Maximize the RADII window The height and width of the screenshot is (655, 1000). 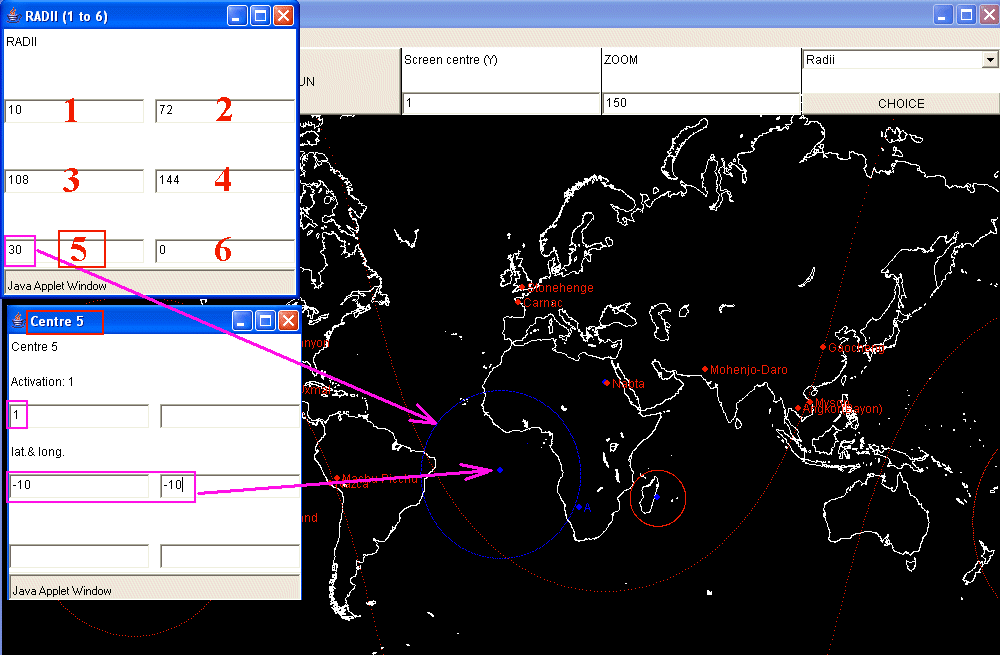pyautogui.click(x=260, y=16)
